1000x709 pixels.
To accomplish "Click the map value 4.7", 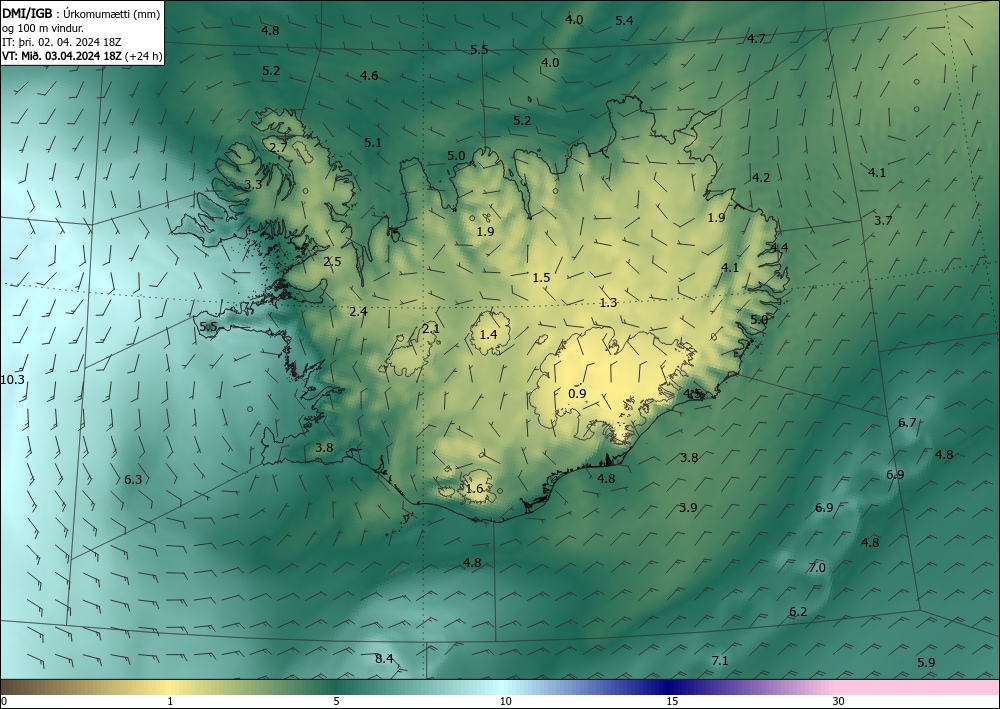I will click(x=756, y=38).
